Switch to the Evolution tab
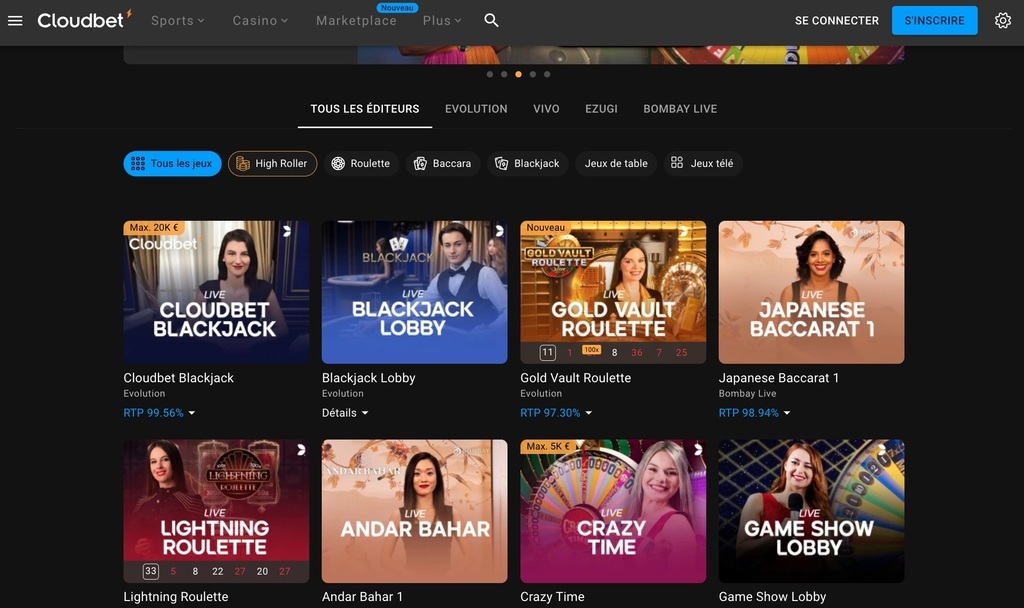 (476, 108)
